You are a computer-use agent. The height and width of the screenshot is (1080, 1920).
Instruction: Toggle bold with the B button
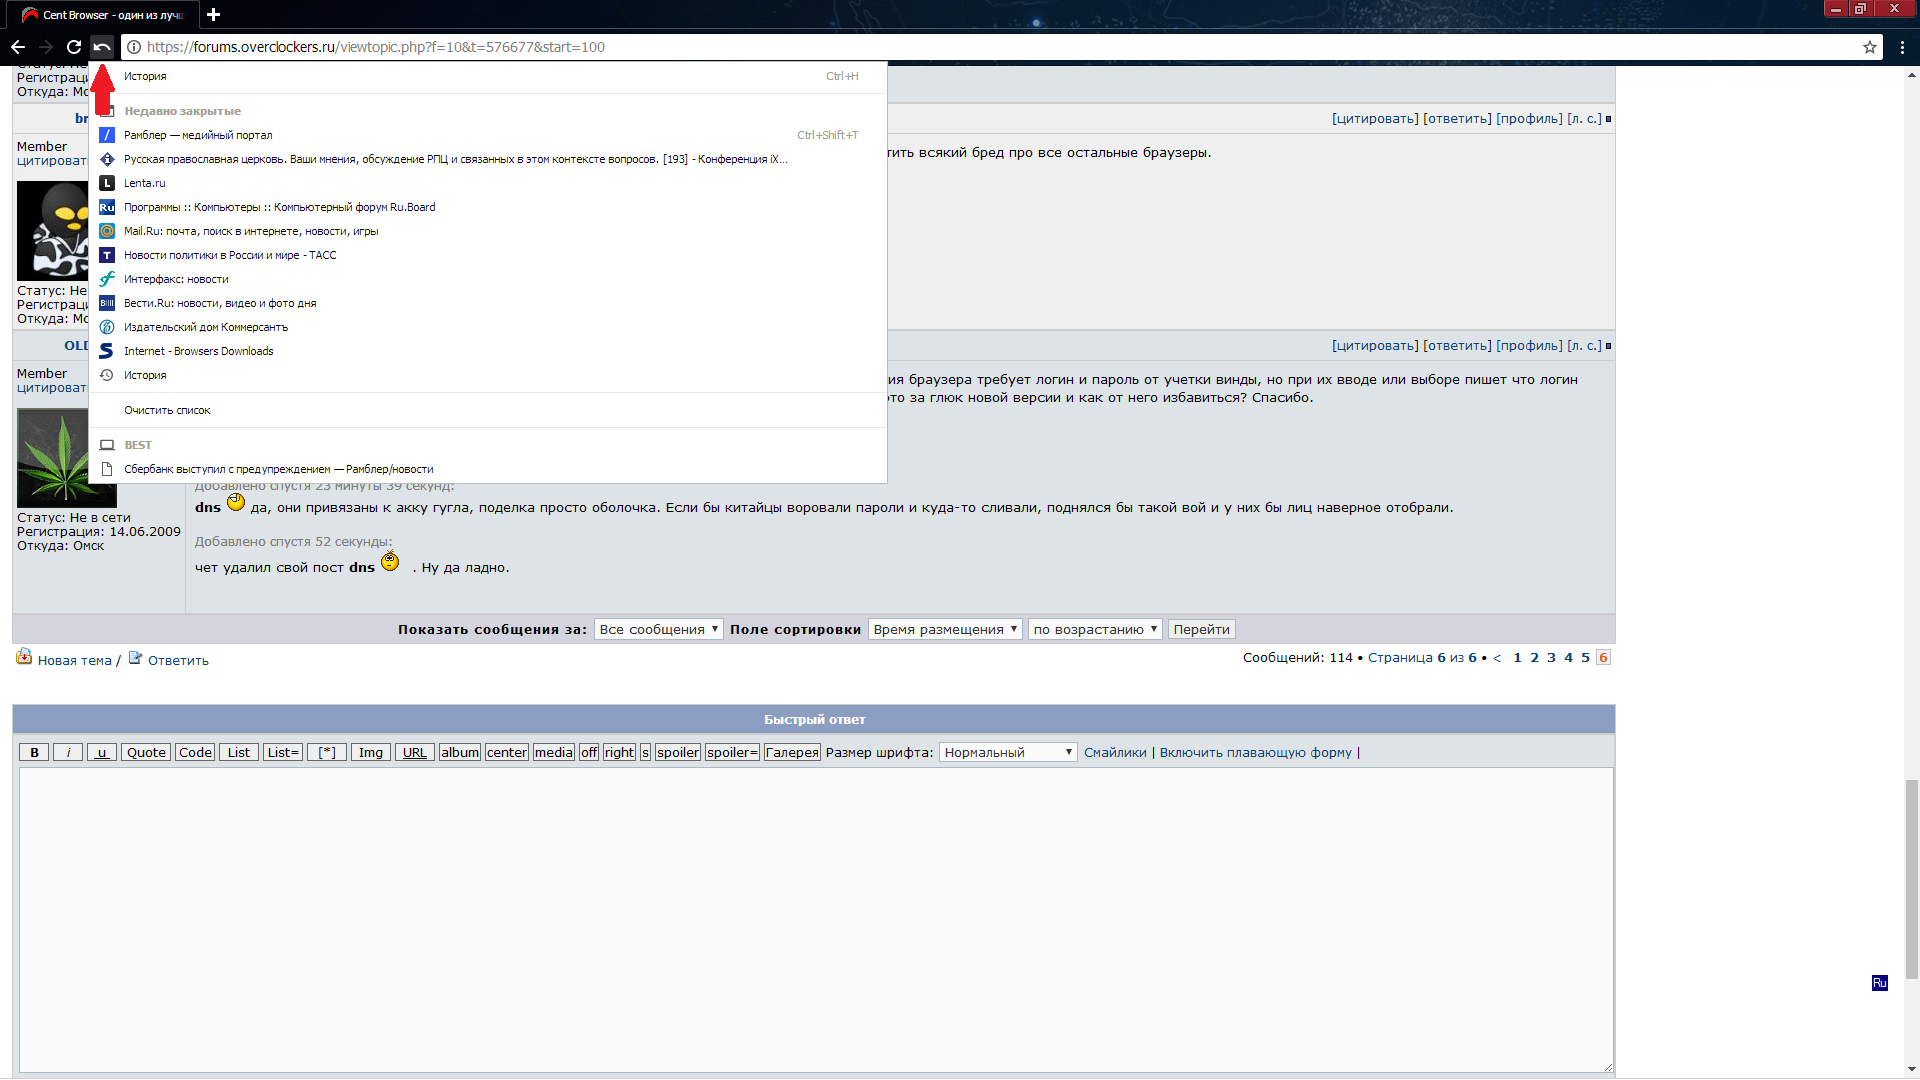click(x=34, y=752)
